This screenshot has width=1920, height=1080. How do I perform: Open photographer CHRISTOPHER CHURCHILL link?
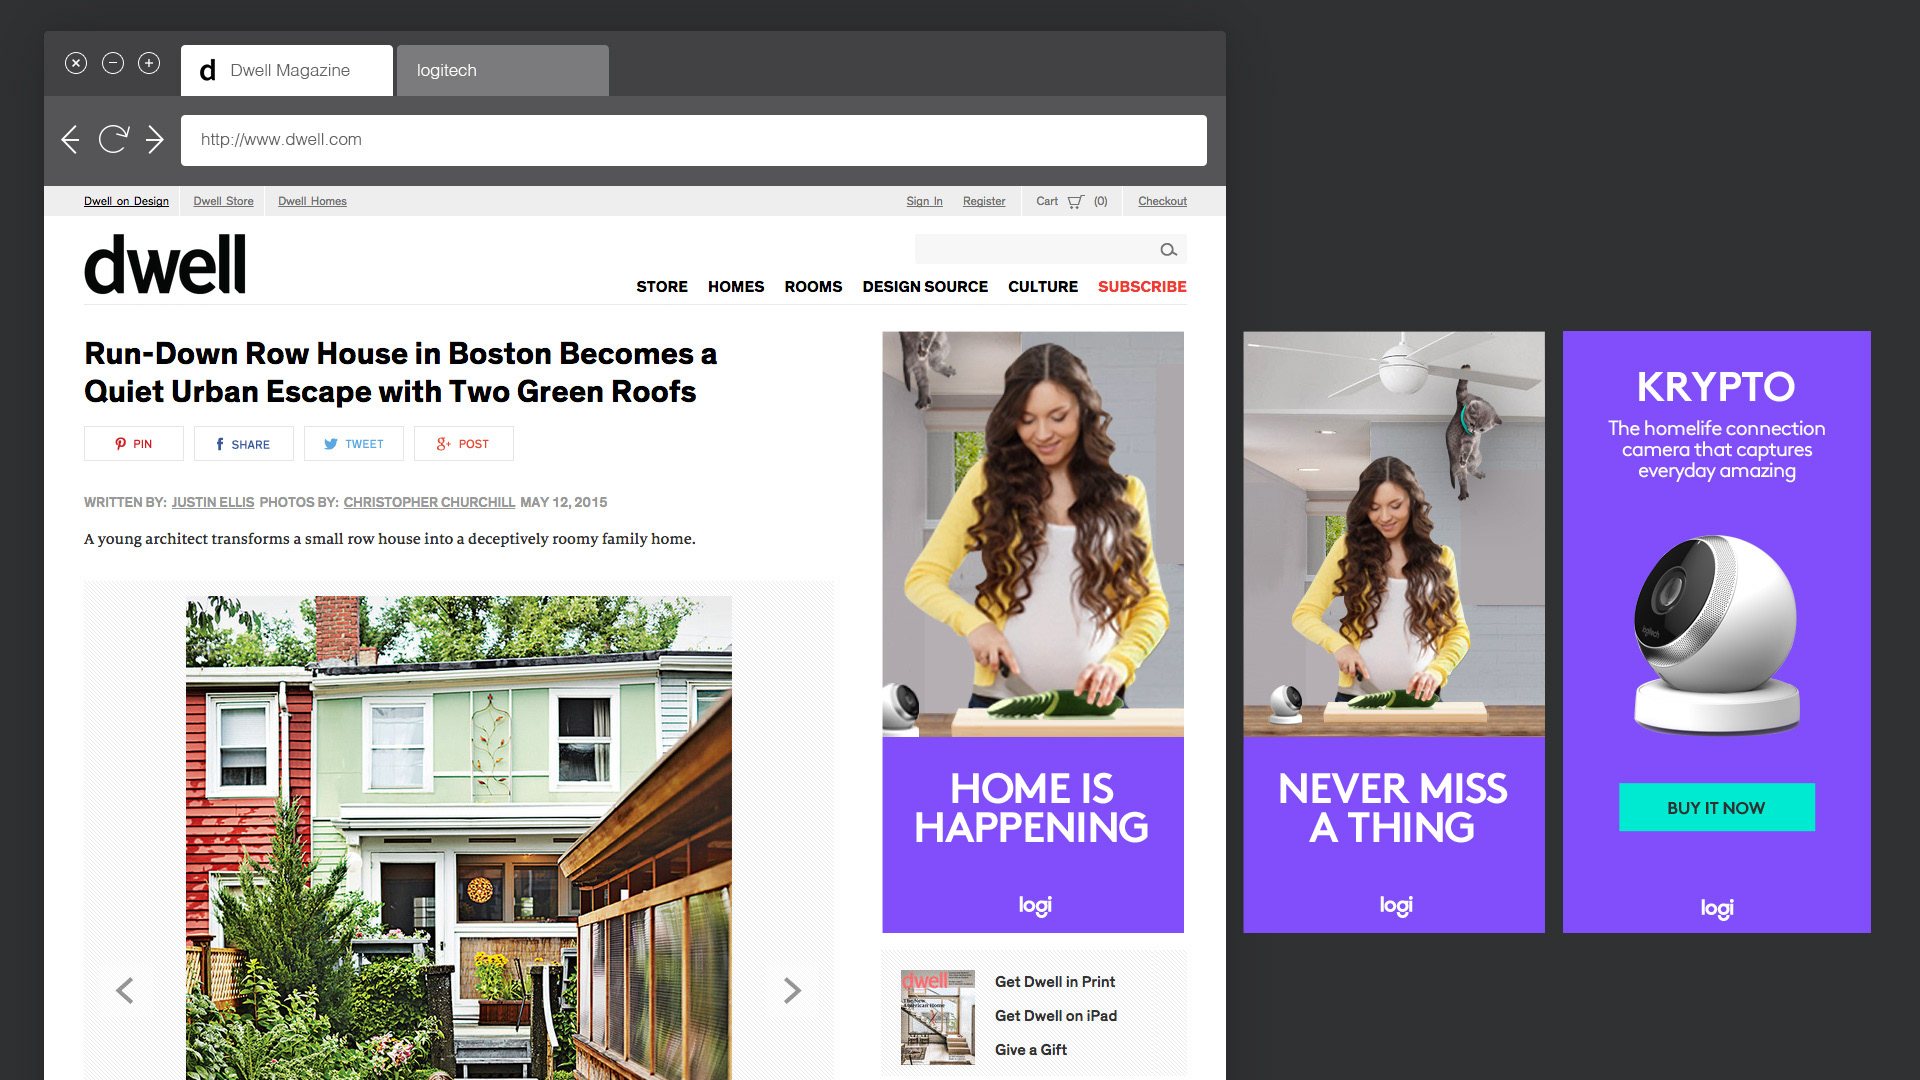[x=429, y=502]
